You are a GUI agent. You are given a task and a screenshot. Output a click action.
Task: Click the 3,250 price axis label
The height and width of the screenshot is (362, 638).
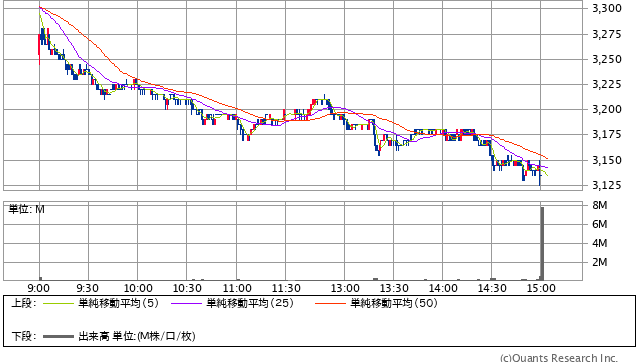(x=607, y=59)
